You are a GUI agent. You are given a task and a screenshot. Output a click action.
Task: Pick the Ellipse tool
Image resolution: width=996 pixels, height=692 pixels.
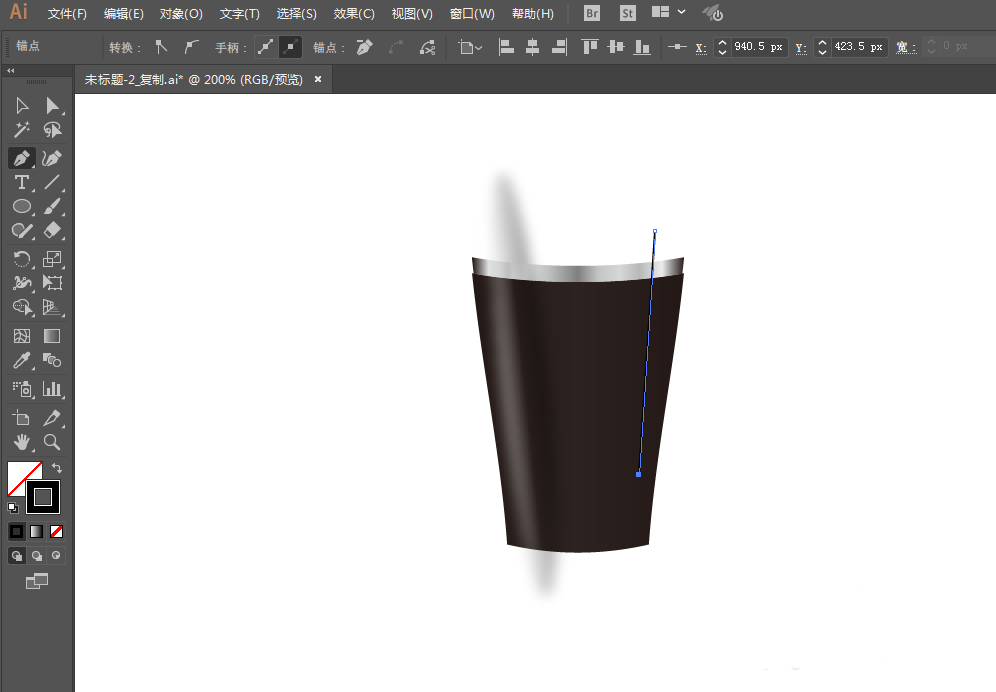22,207
